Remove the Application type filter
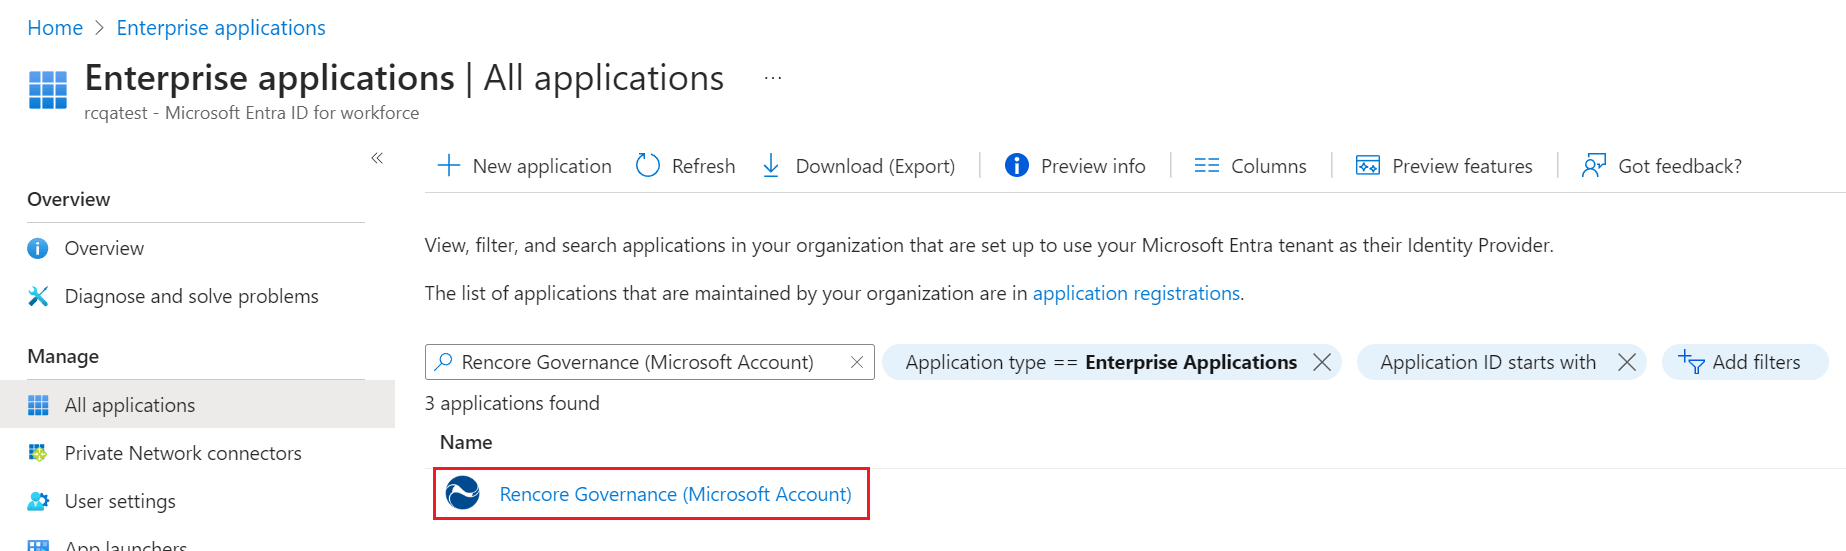 coord(1322,362)
